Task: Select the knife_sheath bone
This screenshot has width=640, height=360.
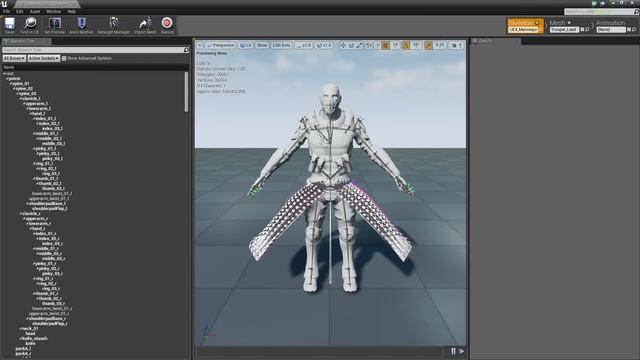Action: click(34, 338)
